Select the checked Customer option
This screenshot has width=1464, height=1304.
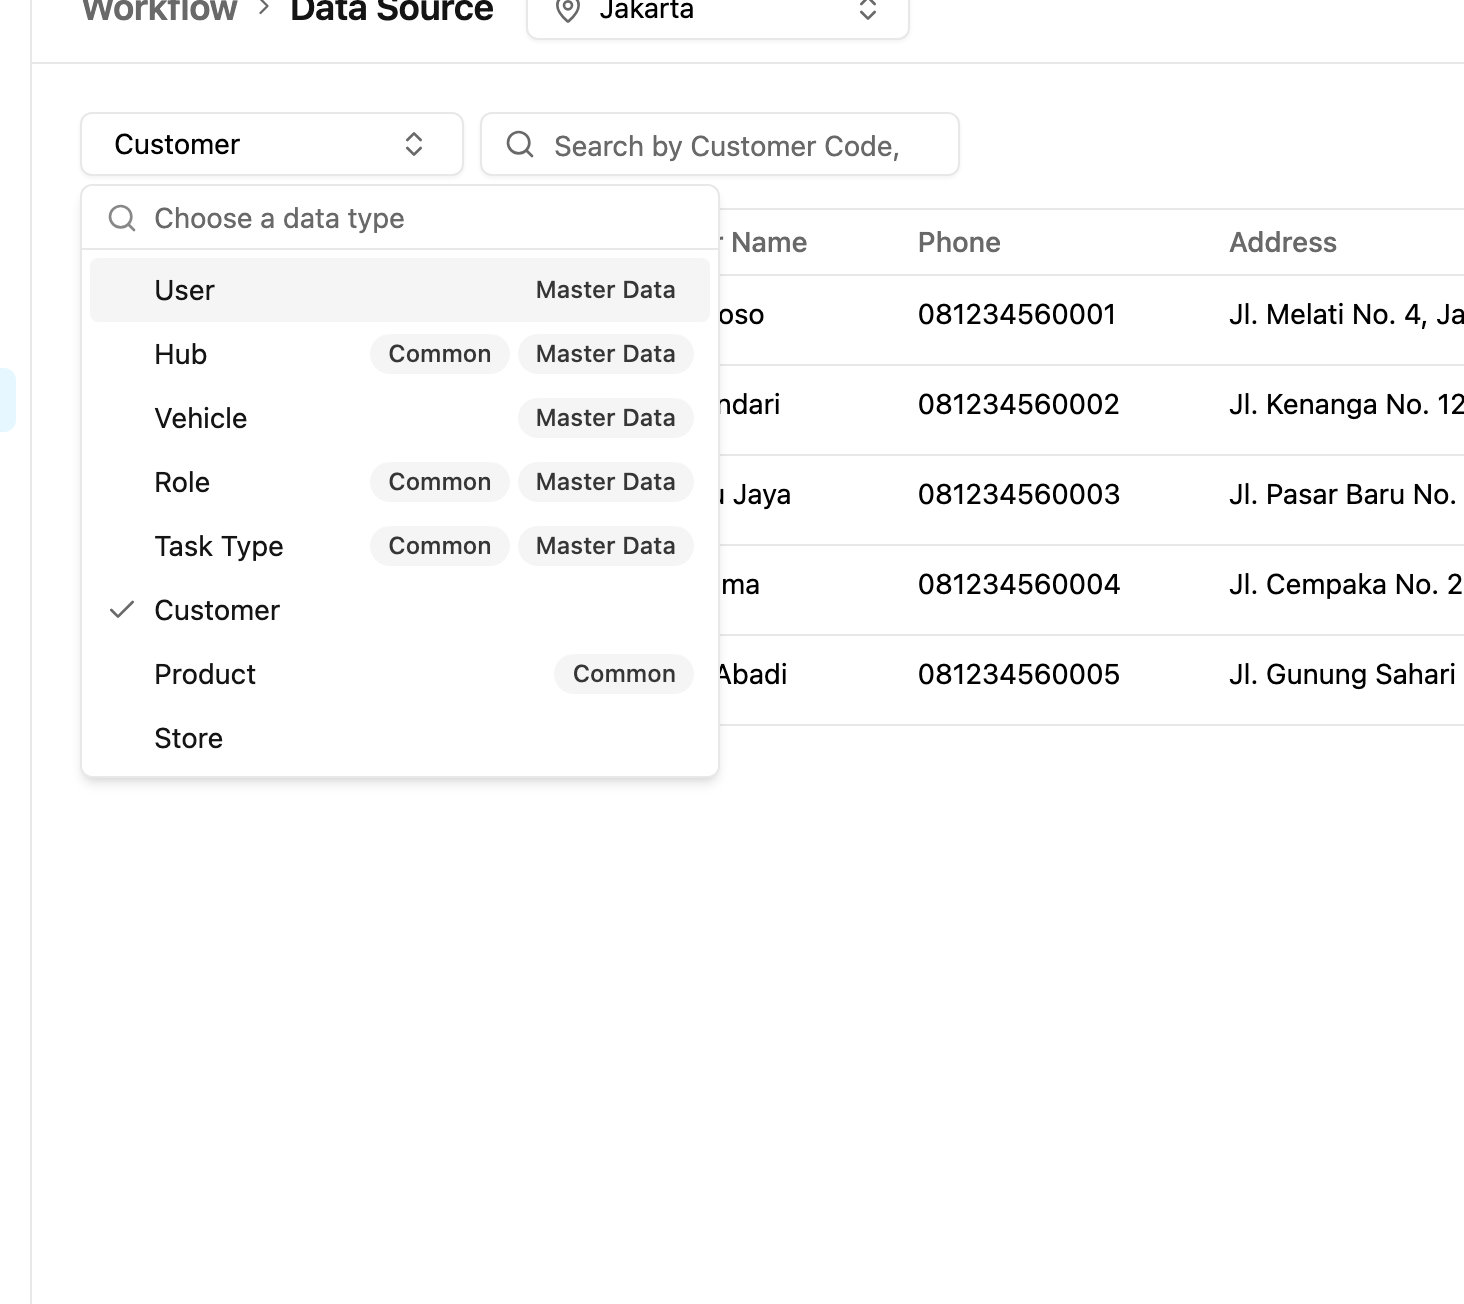point(400,610)
